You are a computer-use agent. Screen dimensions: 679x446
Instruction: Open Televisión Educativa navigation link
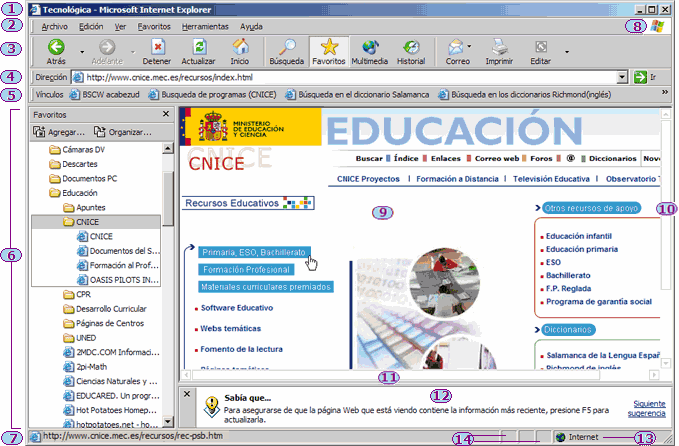551,179
